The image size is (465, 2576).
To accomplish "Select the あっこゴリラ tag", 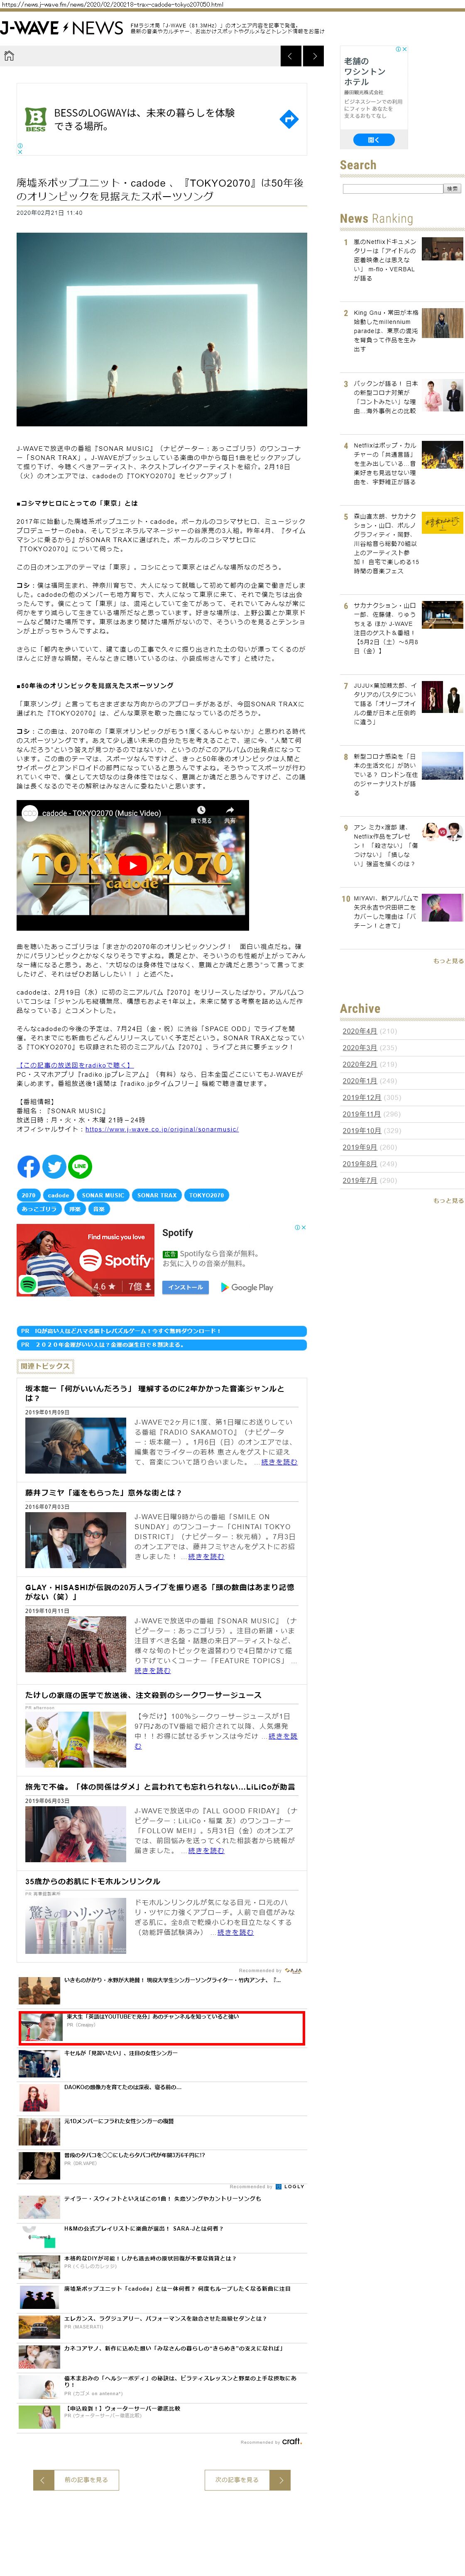I will pos(39,1209).
